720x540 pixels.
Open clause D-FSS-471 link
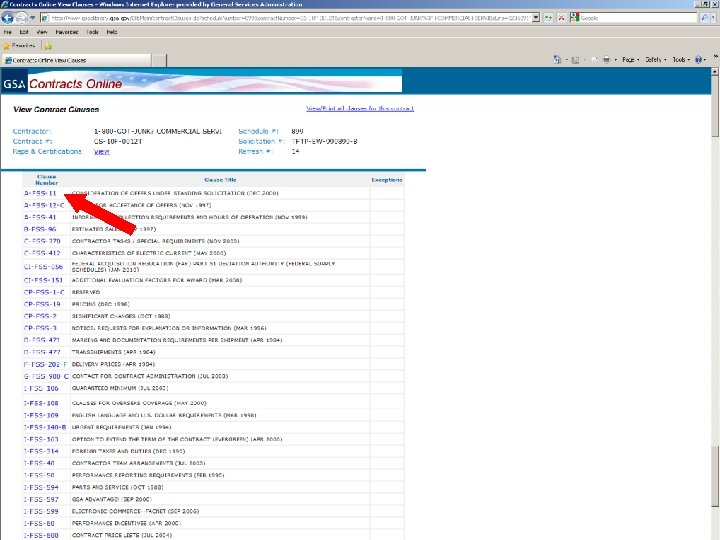point(42,340)
